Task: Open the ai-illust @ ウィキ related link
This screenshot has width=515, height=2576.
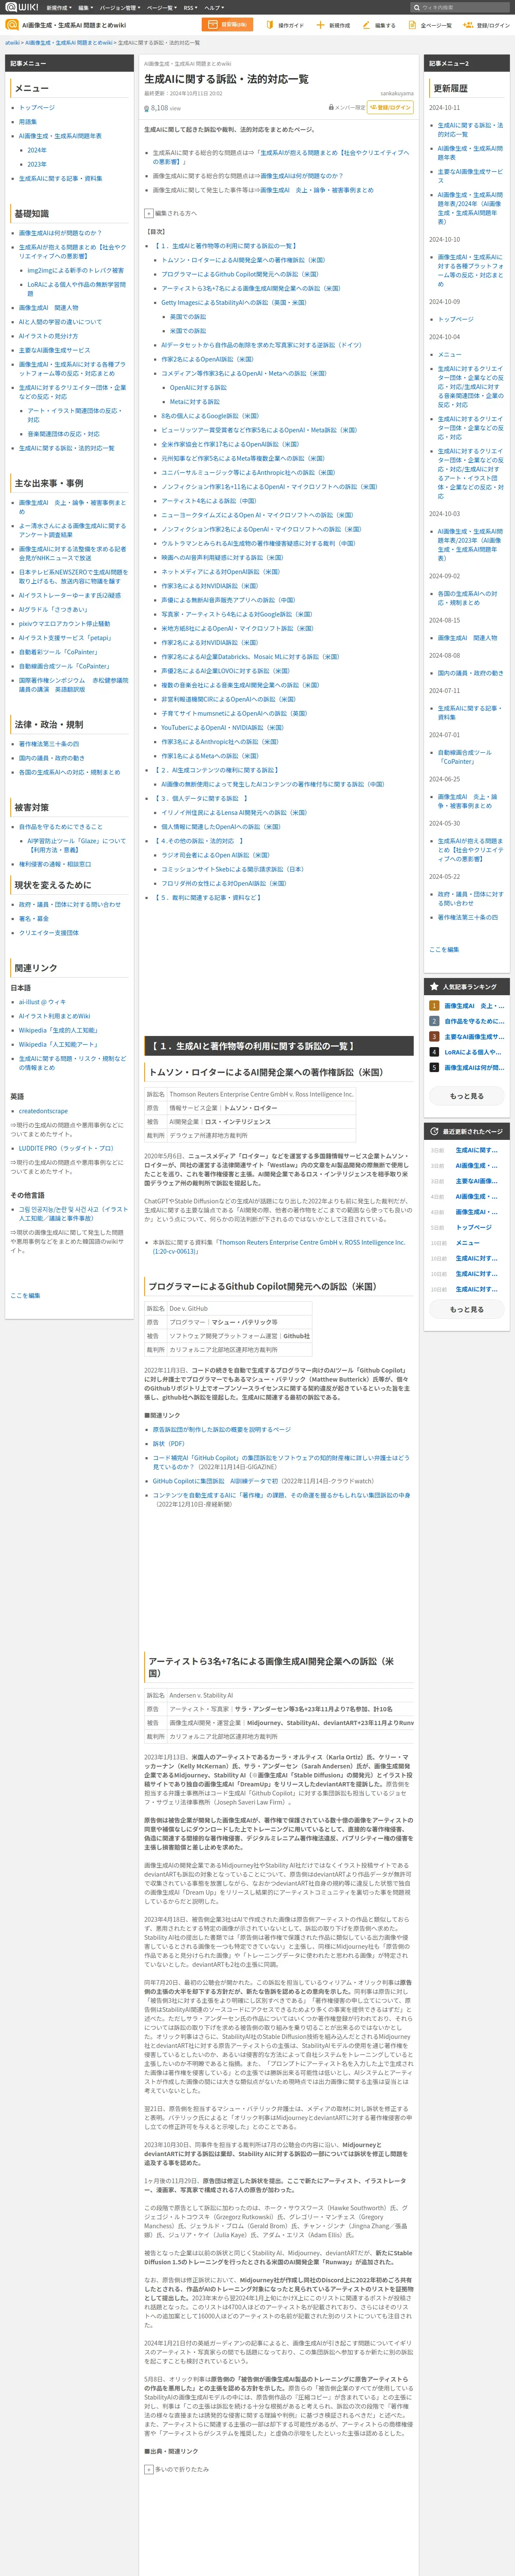Action: click(42, 1001)
